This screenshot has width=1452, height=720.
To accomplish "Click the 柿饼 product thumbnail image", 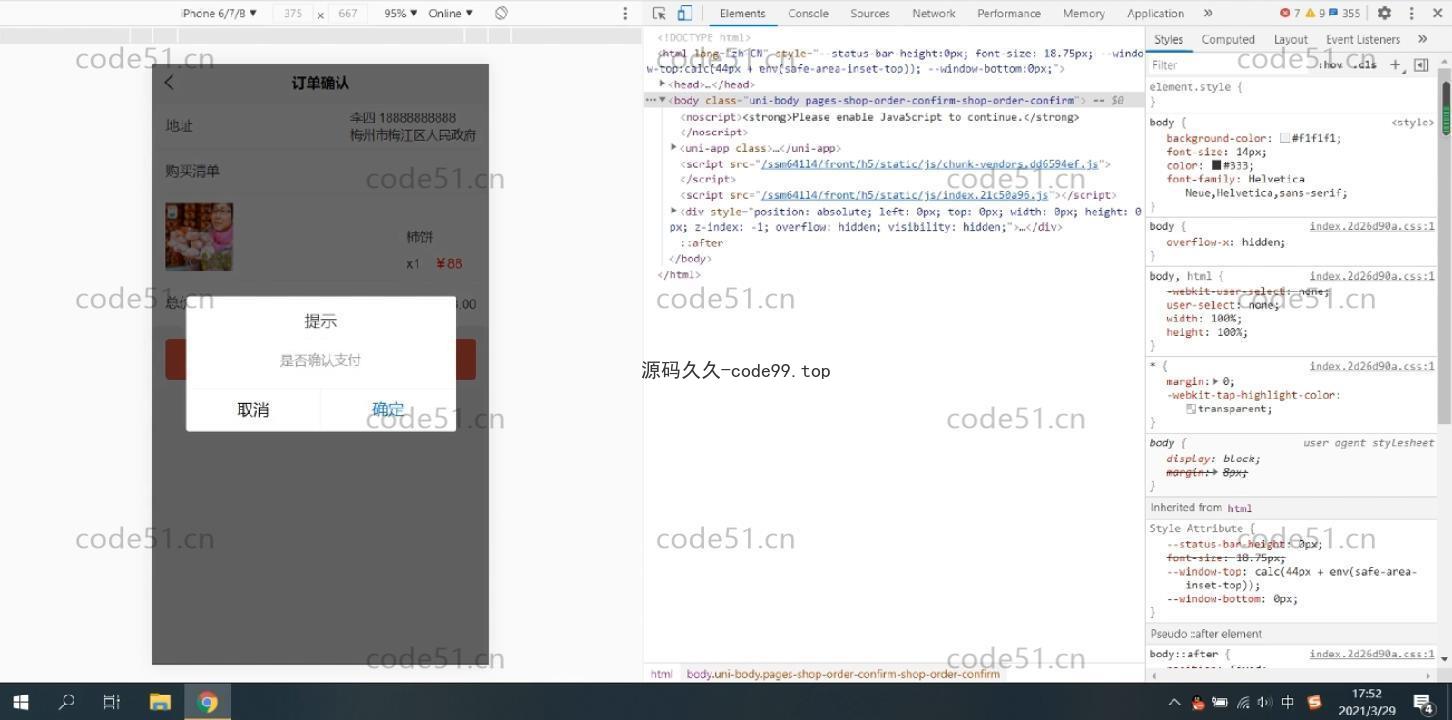I will click(x=199, y=237).
